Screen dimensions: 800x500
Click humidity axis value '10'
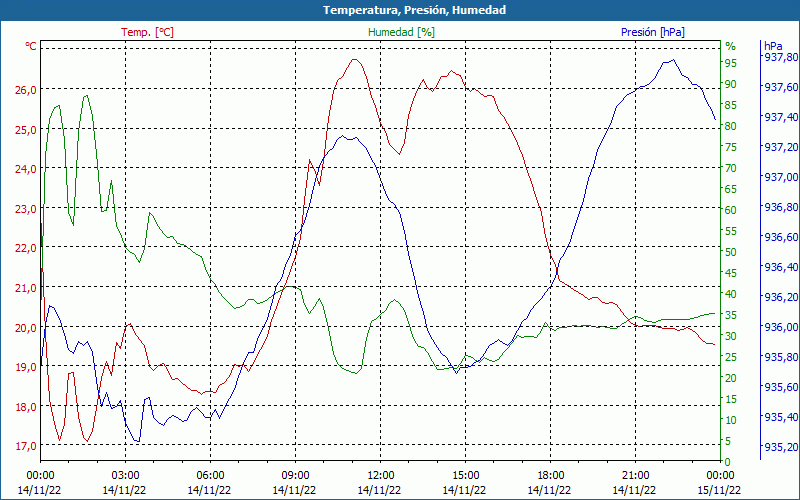coord(731,420)
